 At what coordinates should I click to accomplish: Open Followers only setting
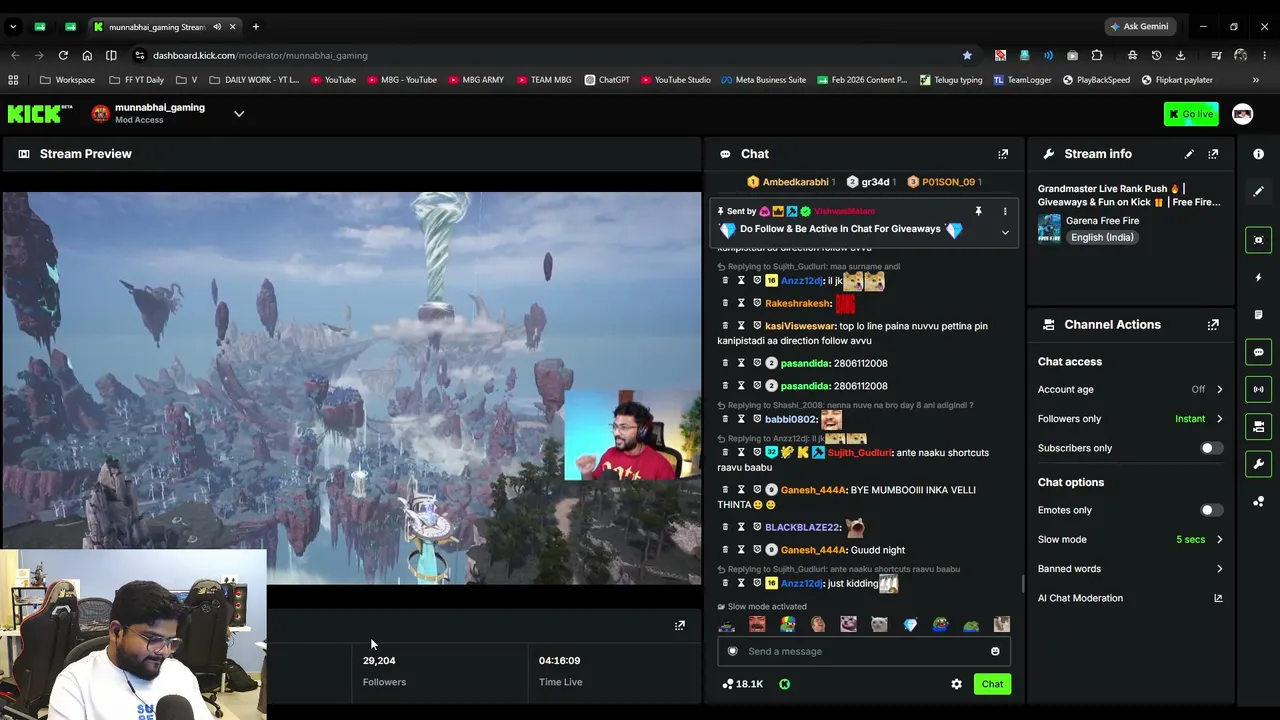[x=1130, y=419]
